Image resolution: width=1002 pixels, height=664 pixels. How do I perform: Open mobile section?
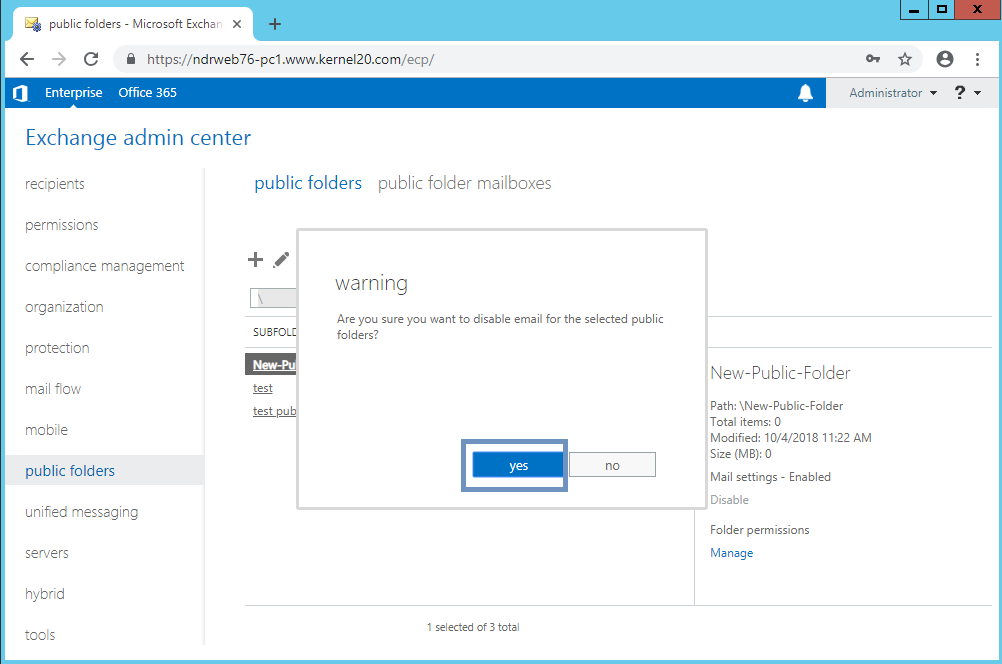click(47, 429)
